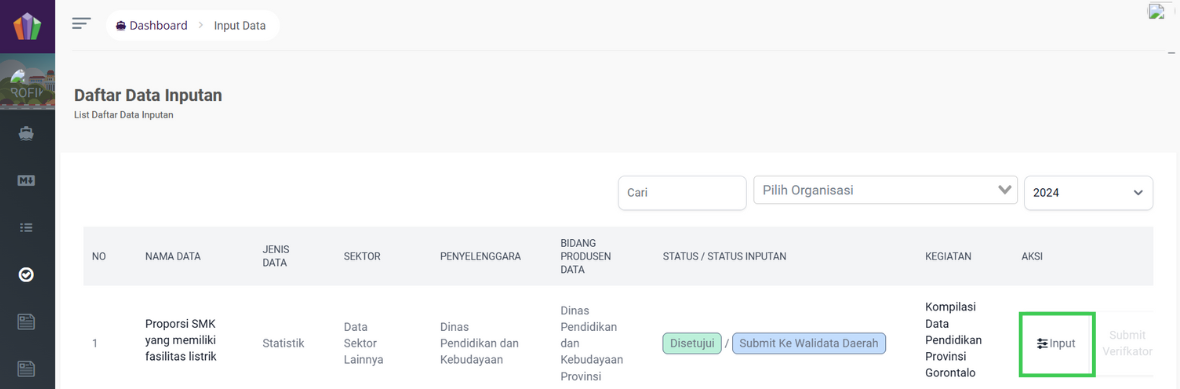Click the BIDANG PRODUSEN DATA header

tap(585, 256)
